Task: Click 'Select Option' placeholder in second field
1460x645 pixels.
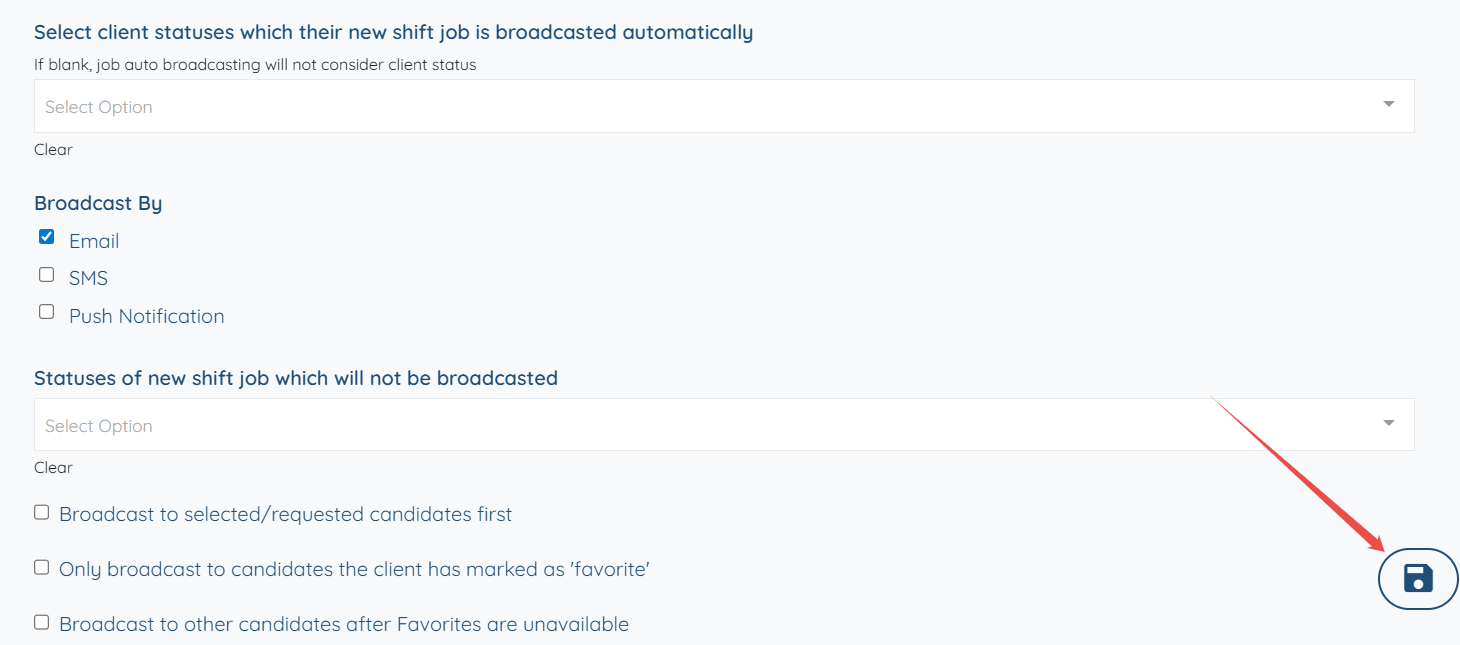Action: click(99, 426)
